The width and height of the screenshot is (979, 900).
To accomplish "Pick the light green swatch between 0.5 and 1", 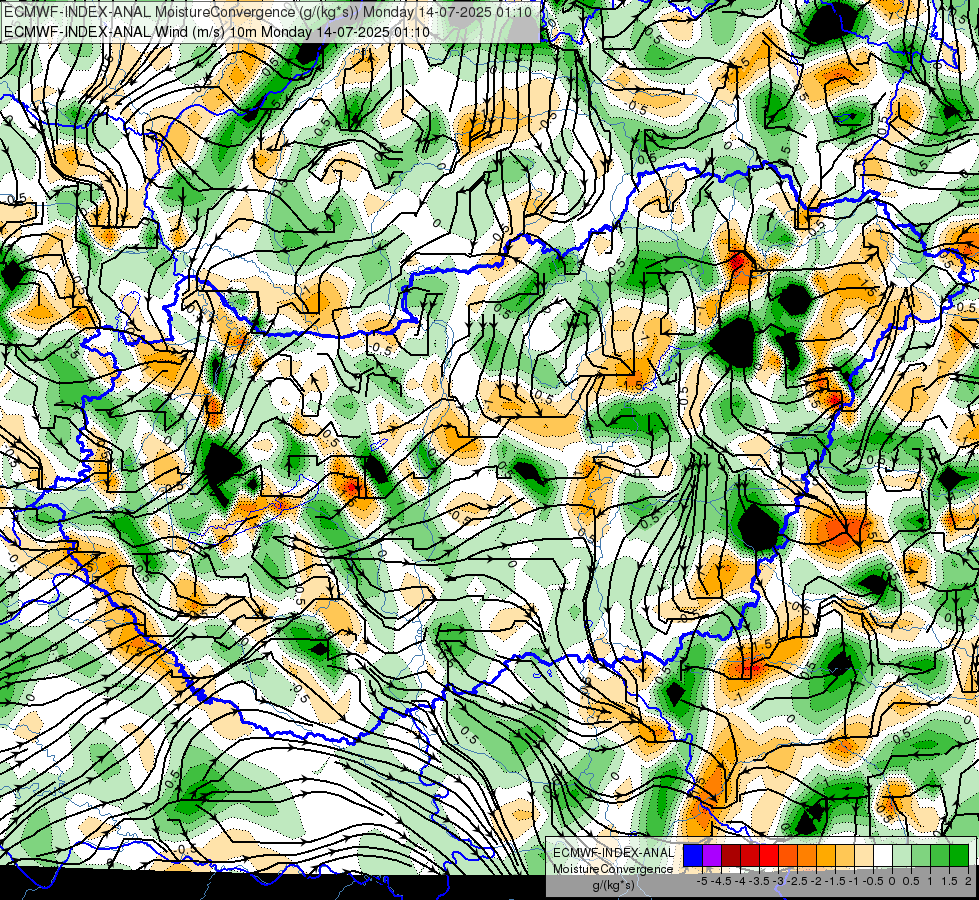I will point(921,855).
